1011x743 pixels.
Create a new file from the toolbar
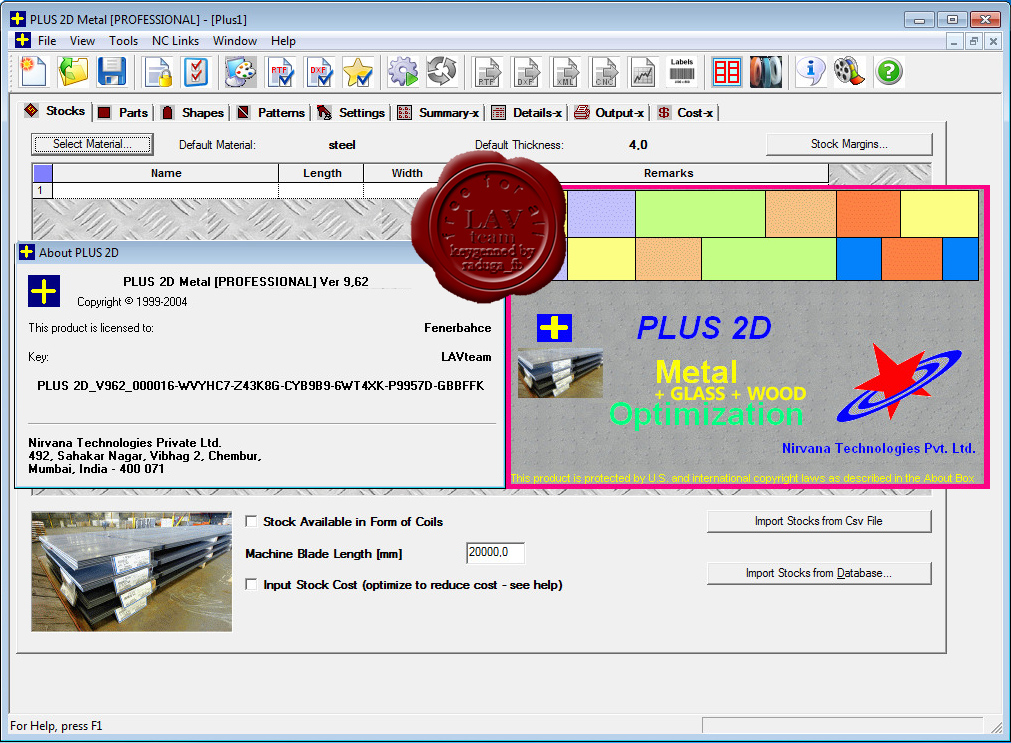(x=34, y=72)
